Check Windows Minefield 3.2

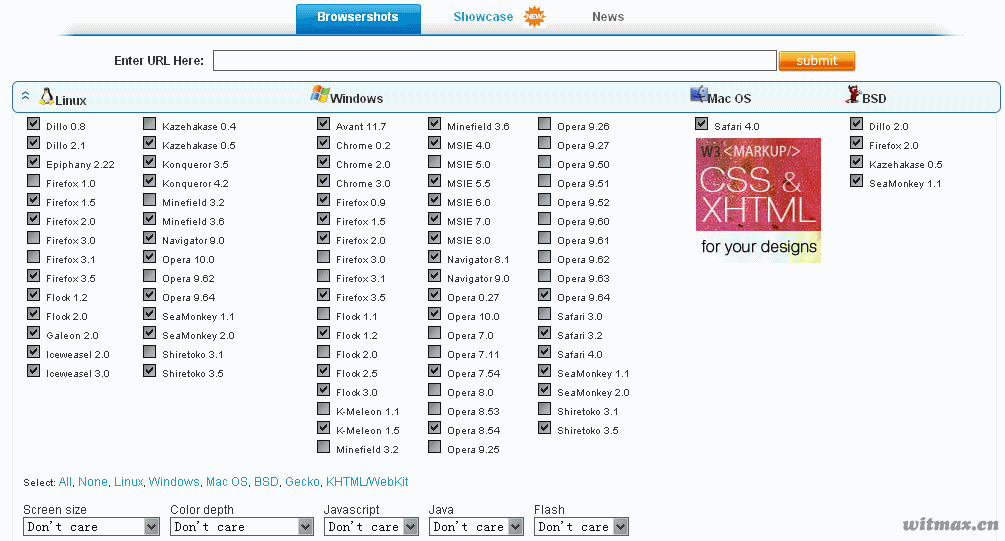323,446
